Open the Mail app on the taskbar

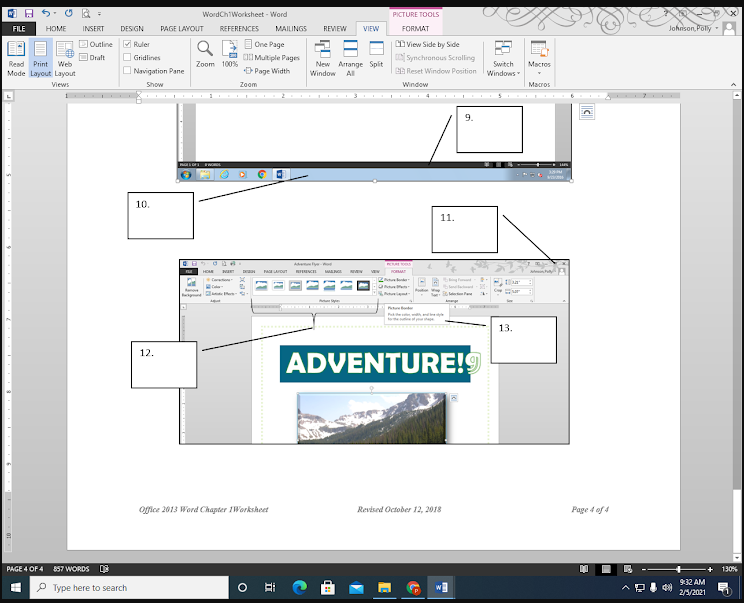tap(356, 588)
